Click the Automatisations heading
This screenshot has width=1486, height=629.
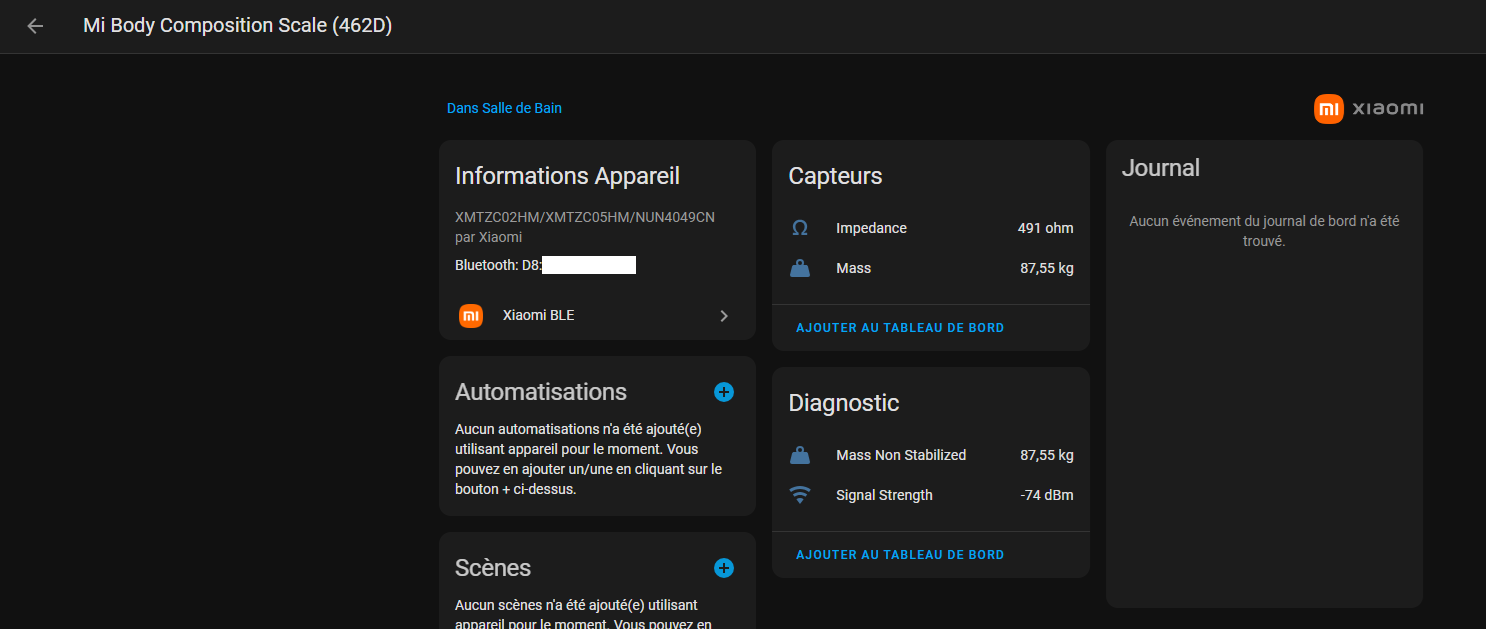click(x=541, y=392)
